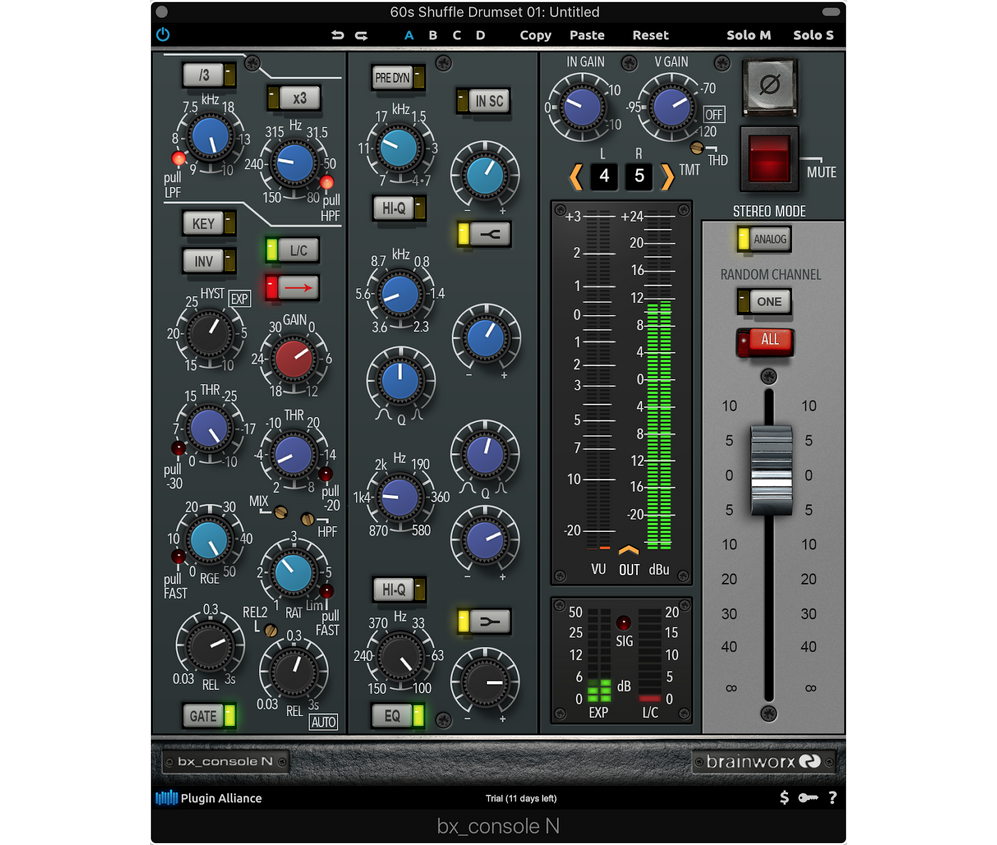
Task: Click the OUT meter mode arrow
Action: [628, 549]
